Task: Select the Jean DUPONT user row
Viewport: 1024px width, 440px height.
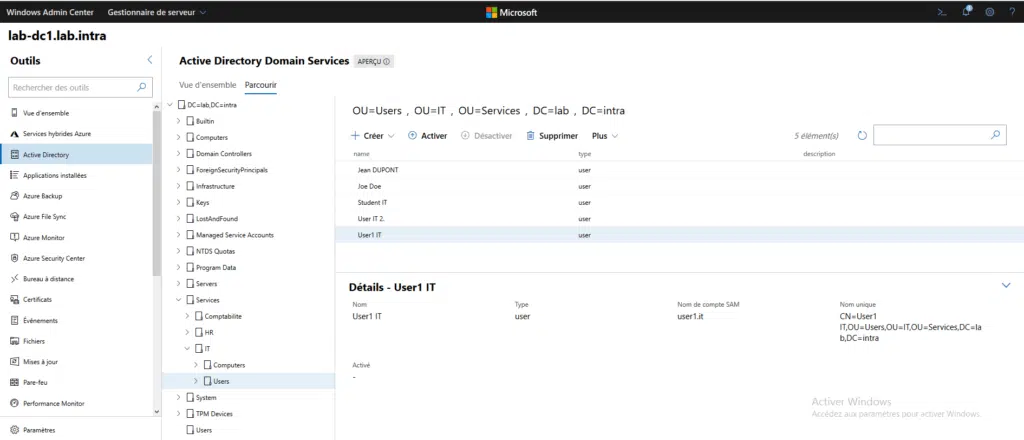Action: click(679, 170)
